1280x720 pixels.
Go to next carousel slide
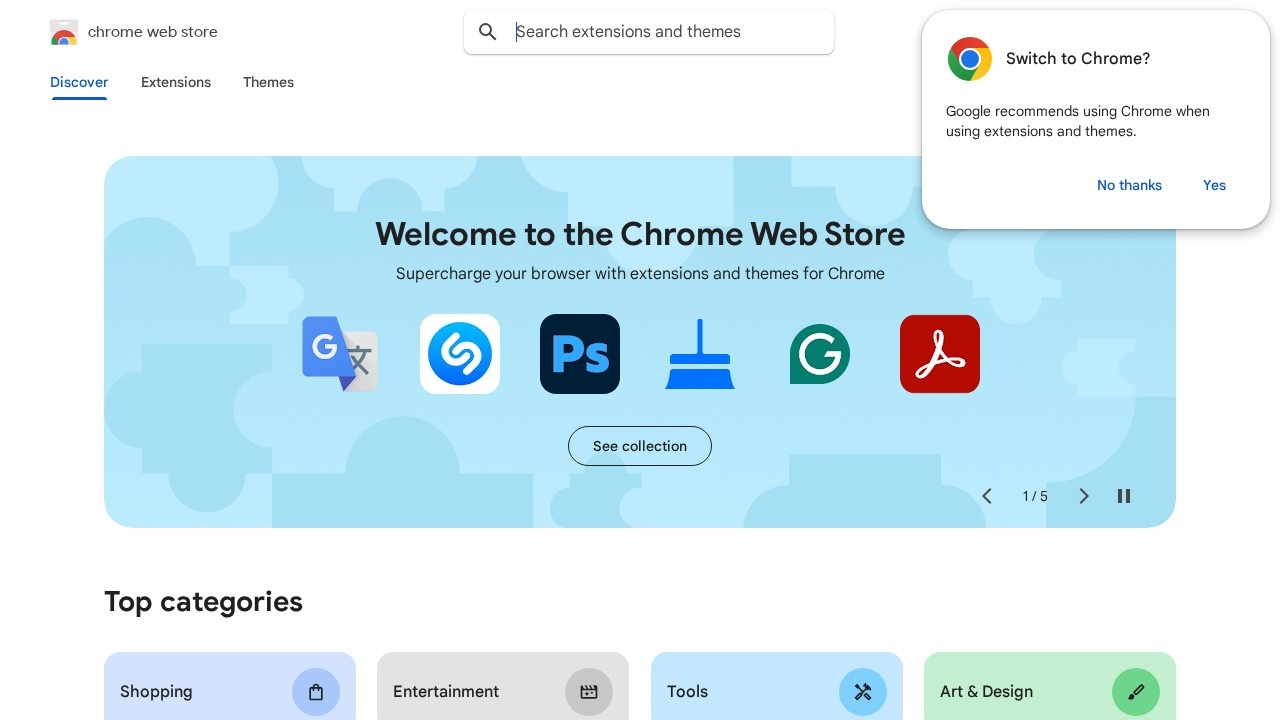point(1083,496)
